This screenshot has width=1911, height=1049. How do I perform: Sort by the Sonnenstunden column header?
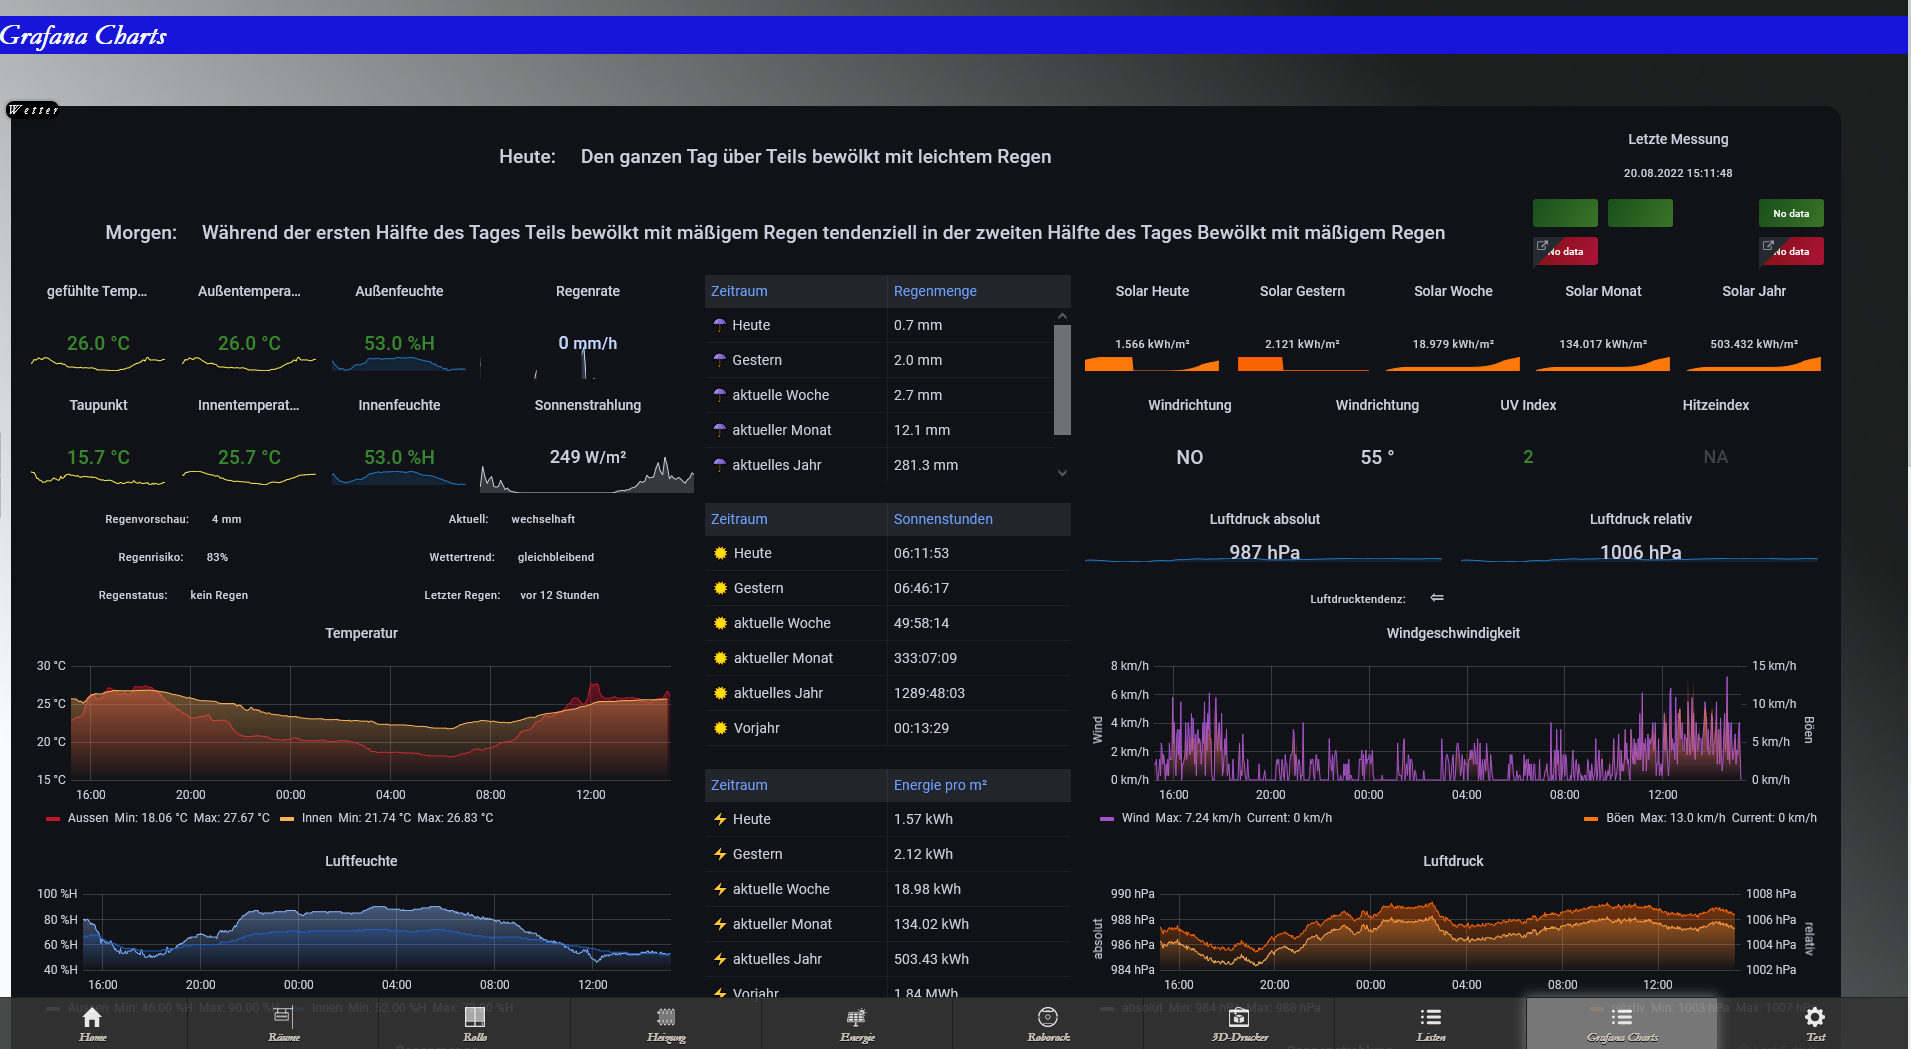point(943,519)
